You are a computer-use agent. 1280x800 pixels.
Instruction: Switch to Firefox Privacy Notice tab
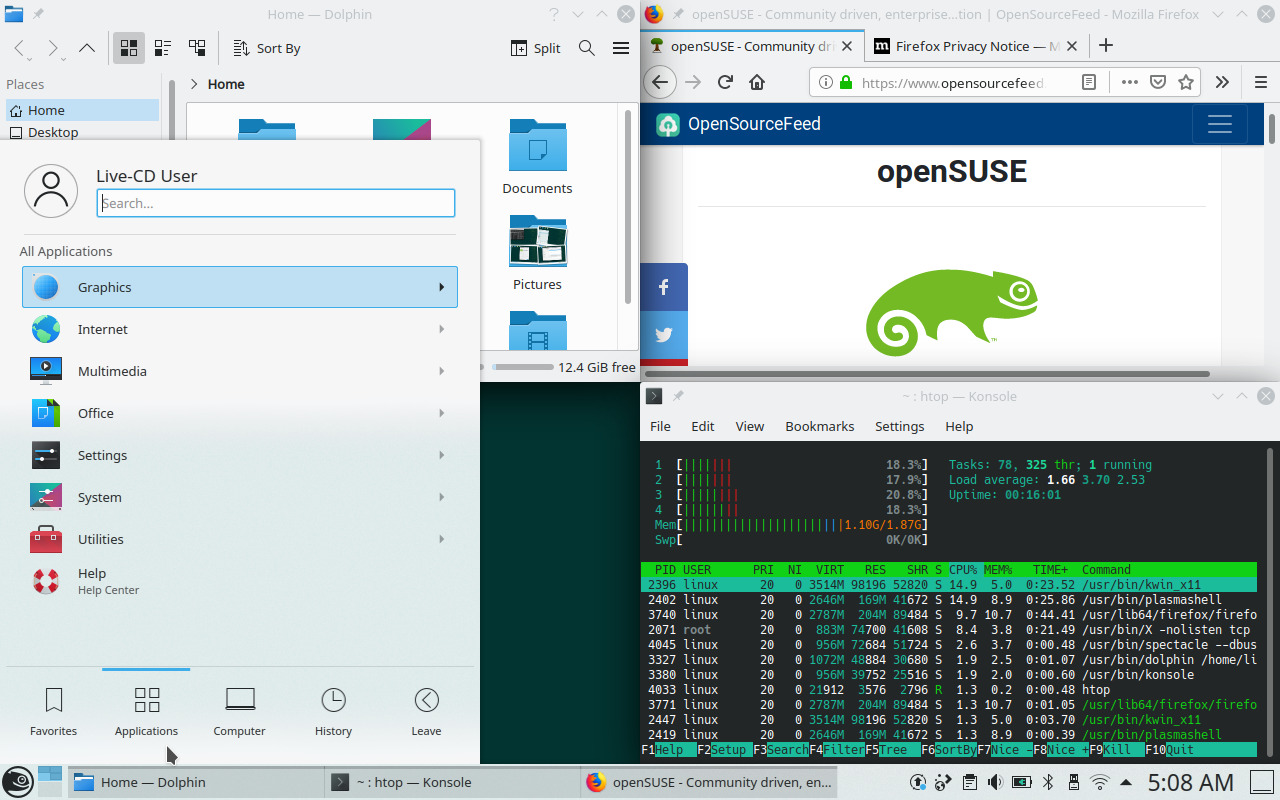tap(975, 46)
